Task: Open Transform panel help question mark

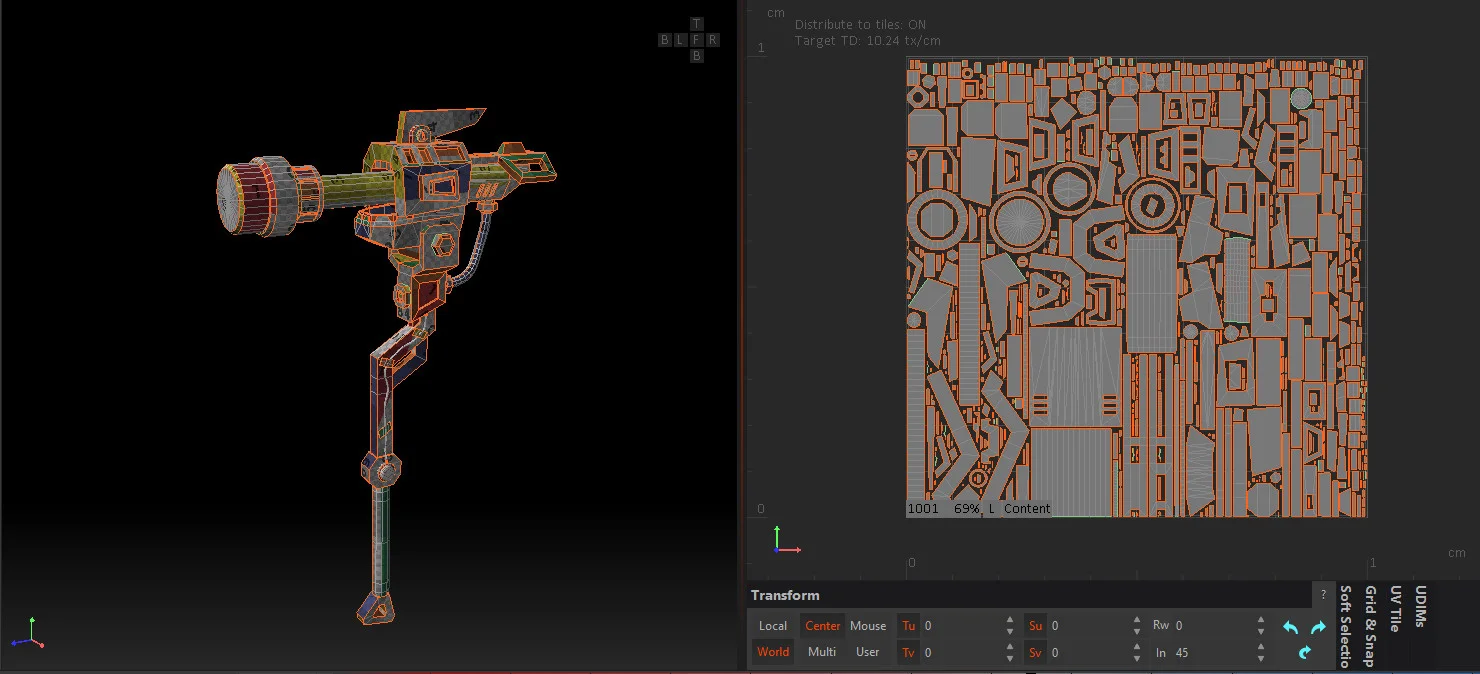Action: pyautogui.click(x=1323, y=595)
